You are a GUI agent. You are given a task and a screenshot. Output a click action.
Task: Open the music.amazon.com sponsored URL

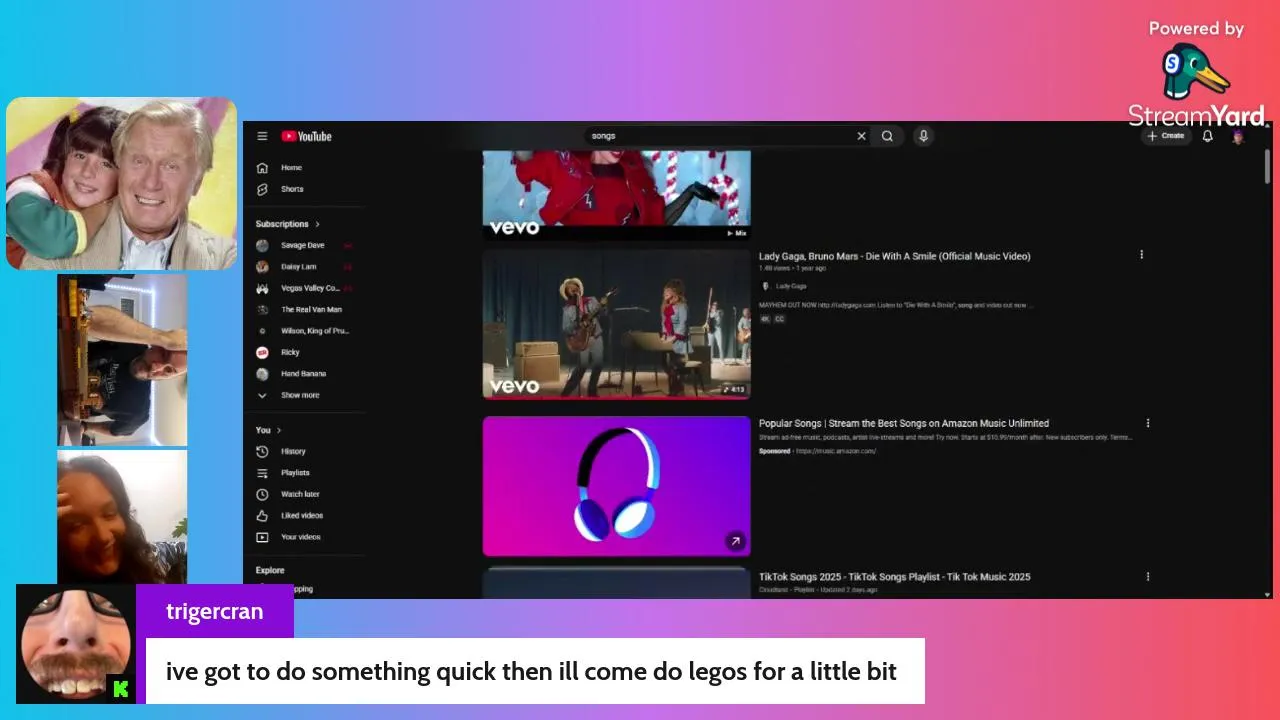(x=836, y=451)
